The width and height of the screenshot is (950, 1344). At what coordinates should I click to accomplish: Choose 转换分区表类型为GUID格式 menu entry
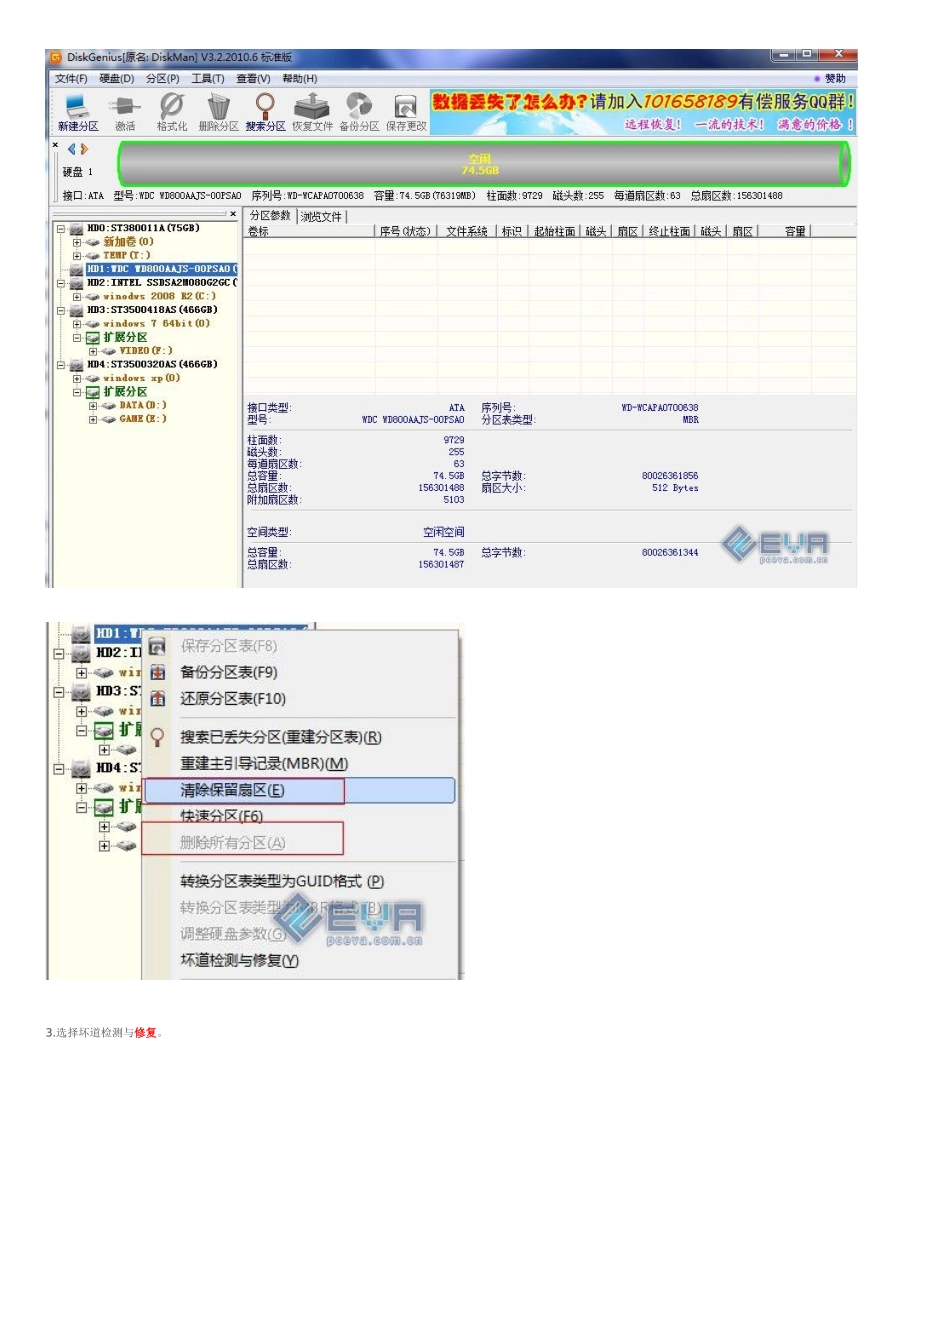click(x=282, y=882)
